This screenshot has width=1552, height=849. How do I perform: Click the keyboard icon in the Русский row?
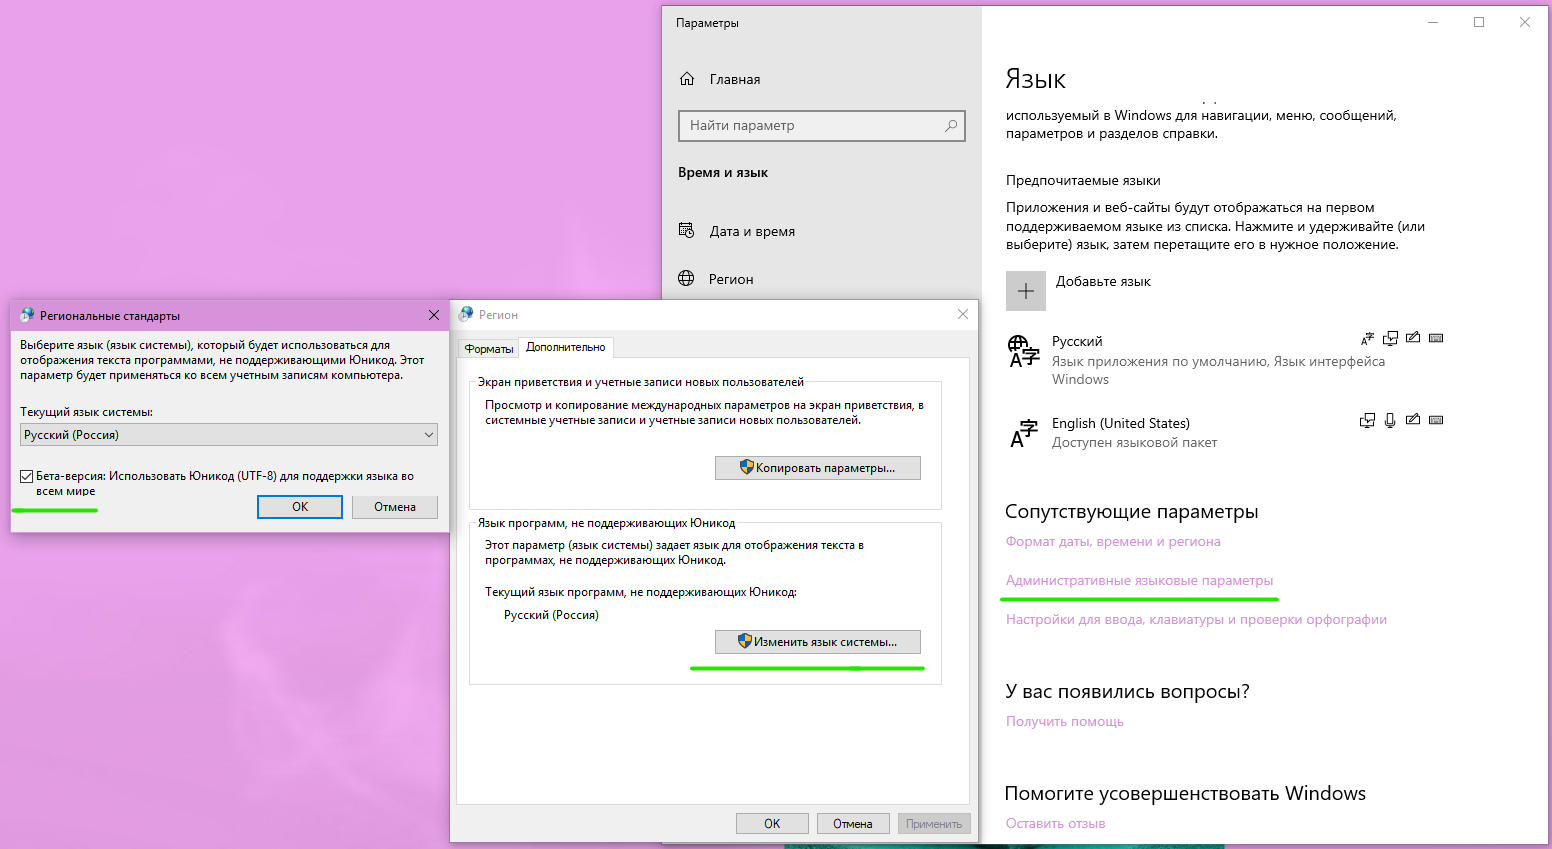click(x=1436, y=338)
